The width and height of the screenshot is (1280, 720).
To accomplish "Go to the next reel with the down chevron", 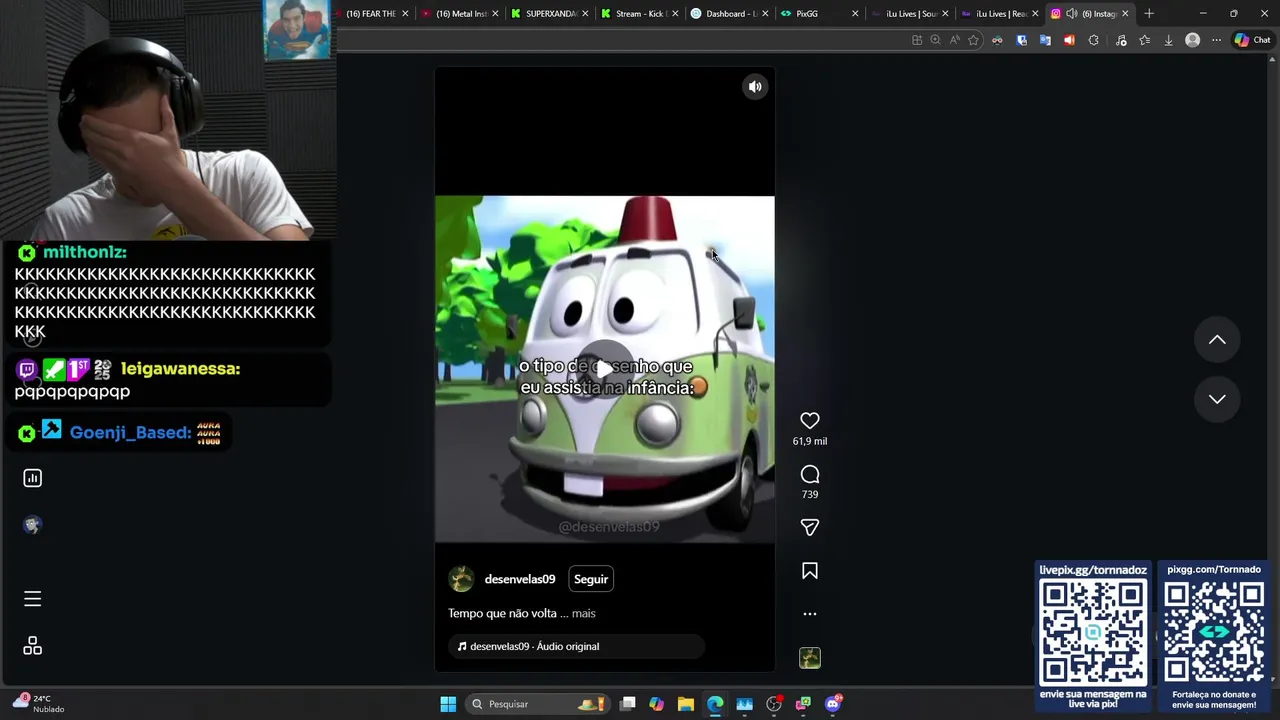I will (x=1217, y=399).
